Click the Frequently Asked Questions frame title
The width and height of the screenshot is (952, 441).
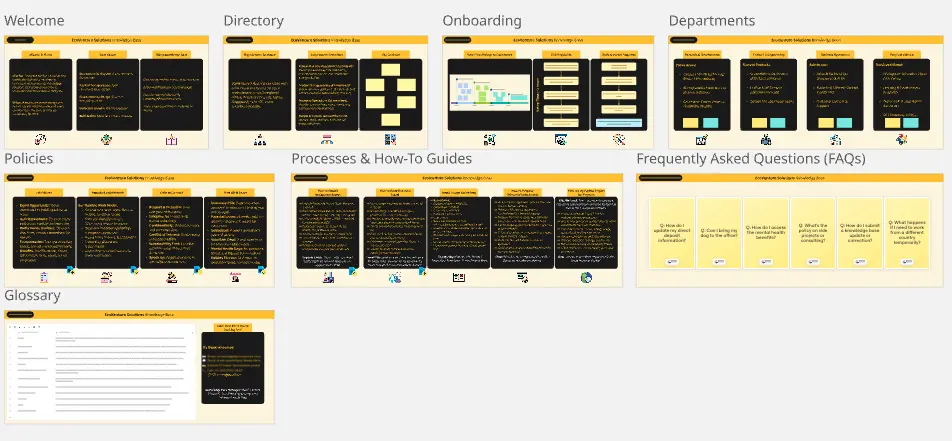750,159
